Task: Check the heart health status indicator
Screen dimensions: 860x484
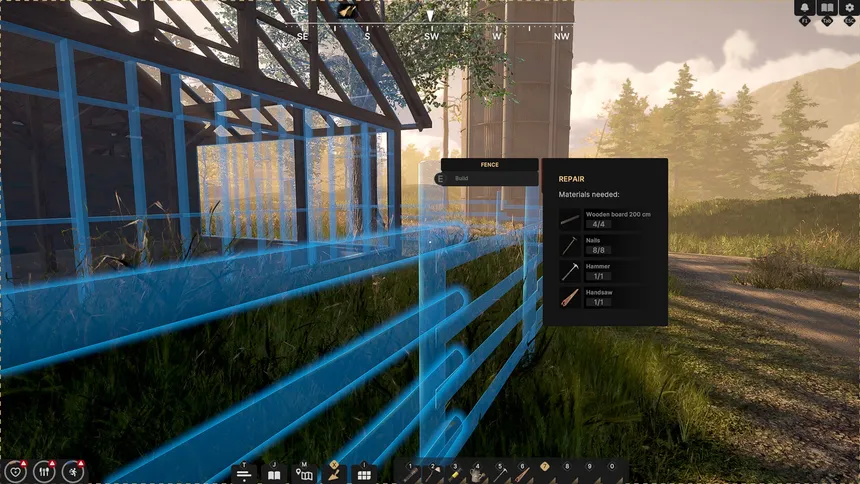Action: (15, 471)
